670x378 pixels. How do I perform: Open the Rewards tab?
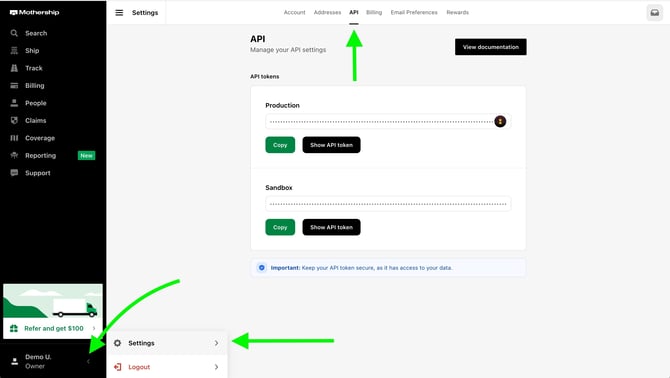pos(458,12)
